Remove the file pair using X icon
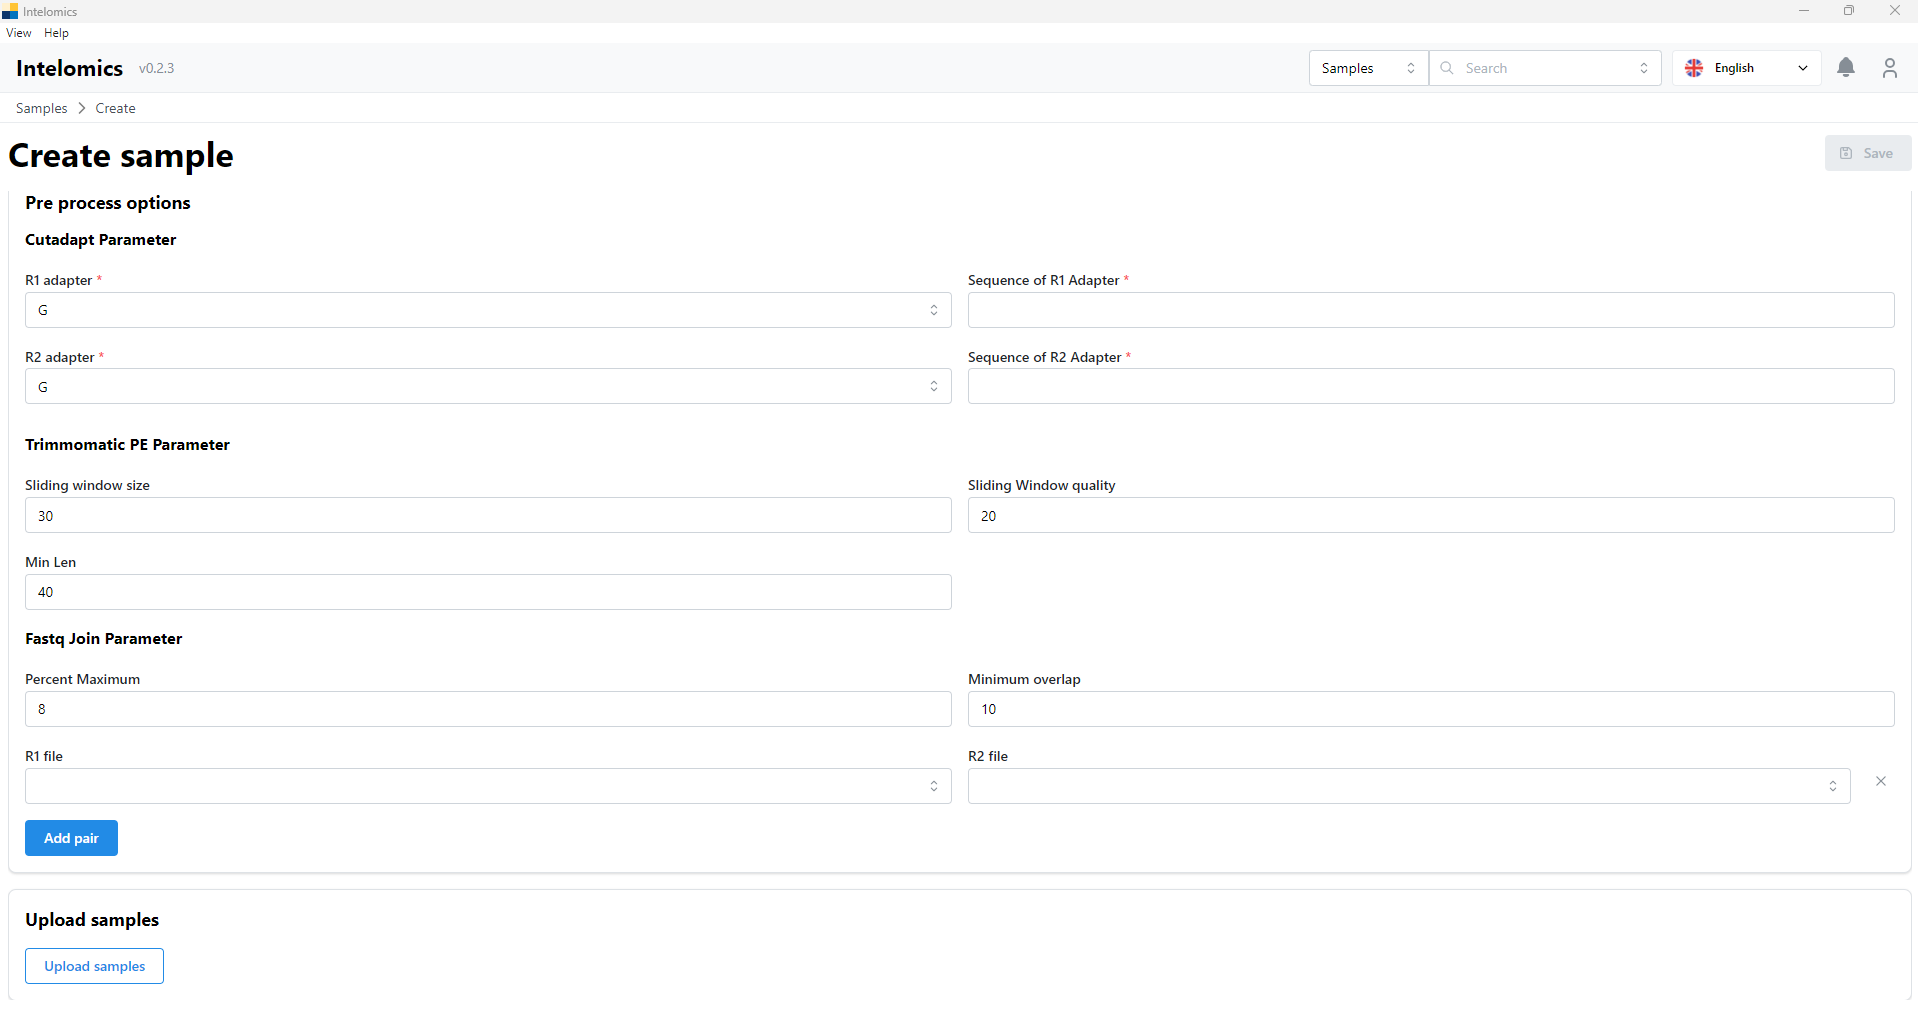The width and height of the screenshot is (1918, 1030). tap(1880, 781)
